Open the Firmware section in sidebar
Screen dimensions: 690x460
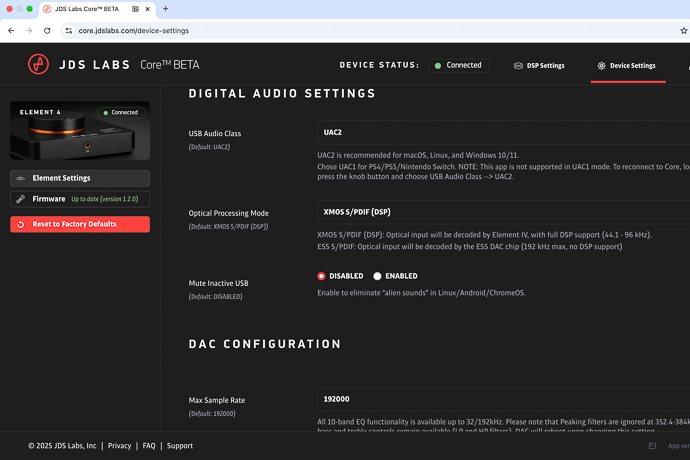point(80,199)
